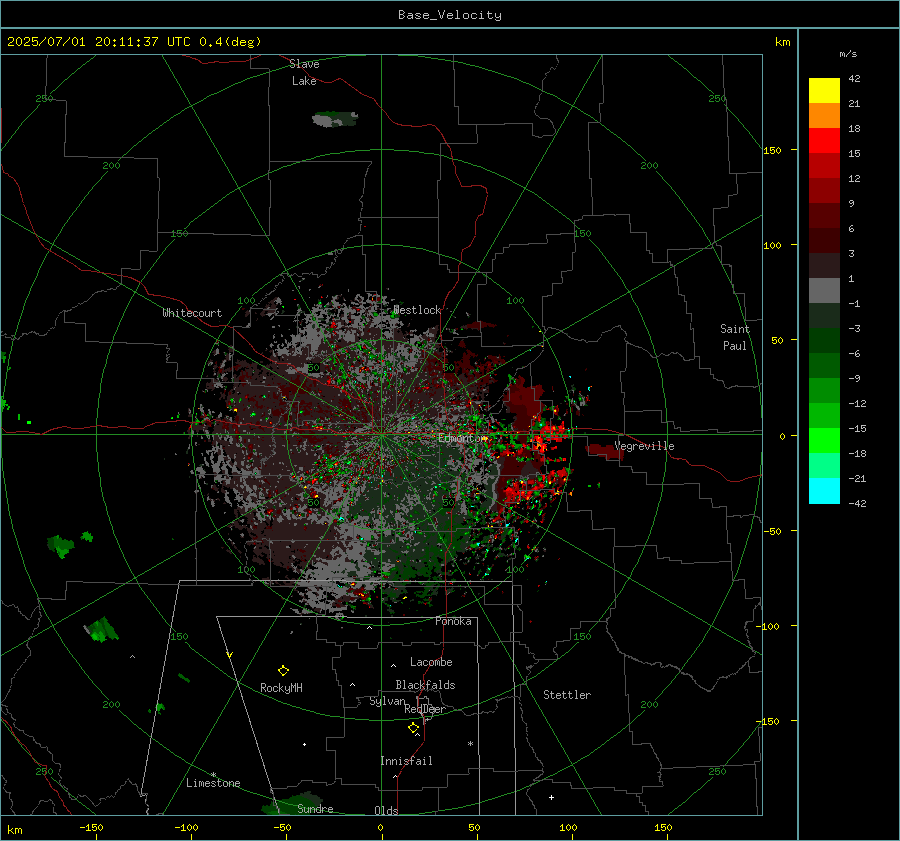
Task: Click the Slave Lake label
Action: (x=304, y=72)
